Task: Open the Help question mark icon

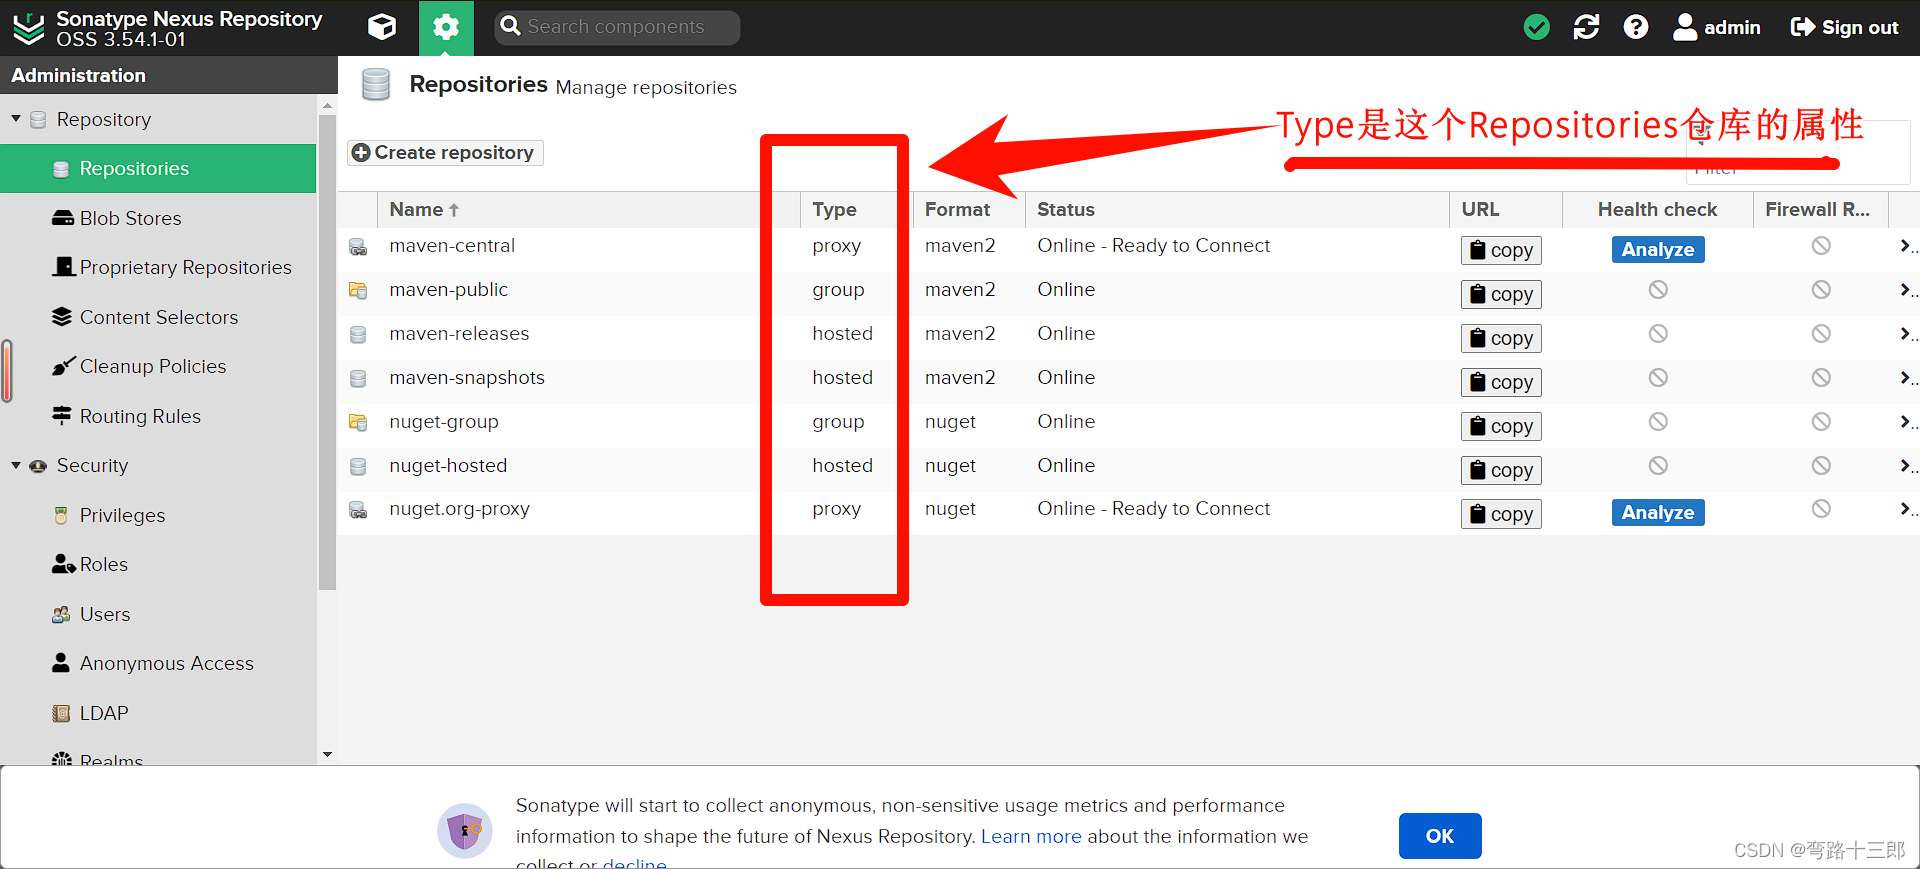Action: tap(1636, 27)
